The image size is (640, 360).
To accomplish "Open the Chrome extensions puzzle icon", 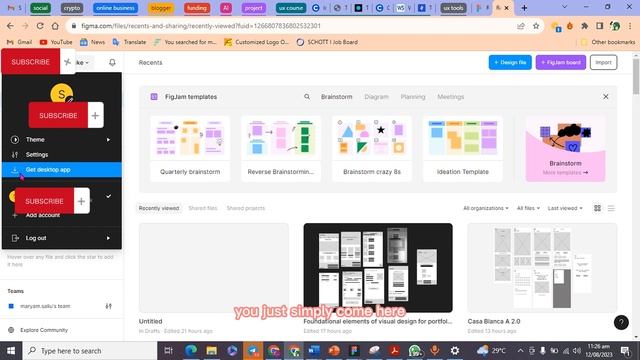I will (x=584, y=26).
